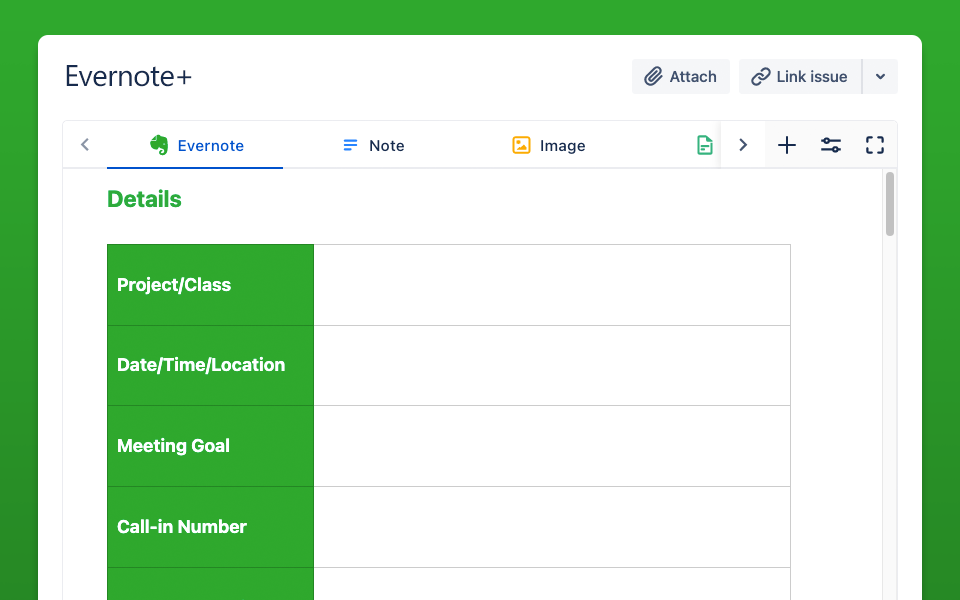The image size is (960, 600).
Task: Select the green document tab icon
Action: point(705,145)
